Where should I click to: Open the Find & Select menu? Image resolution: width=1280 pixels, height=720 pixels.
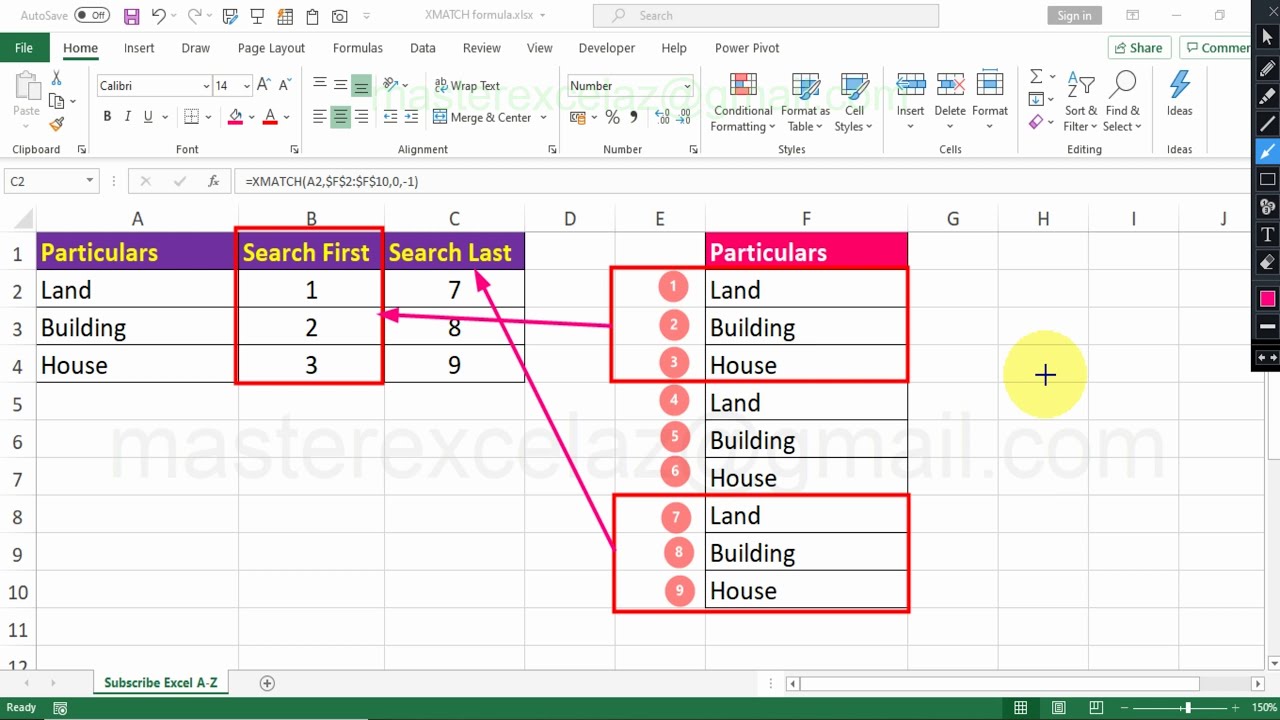(1122, 102)
